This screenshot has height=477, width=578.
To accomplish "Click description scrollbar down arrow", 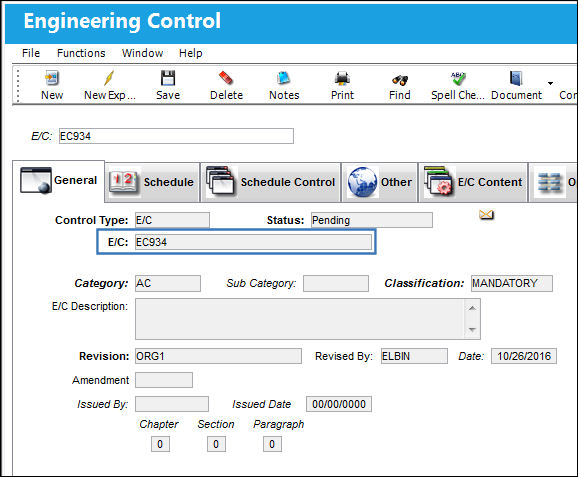I will tap(472, 330).
